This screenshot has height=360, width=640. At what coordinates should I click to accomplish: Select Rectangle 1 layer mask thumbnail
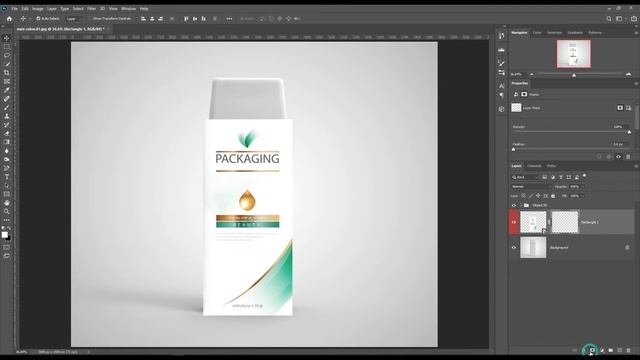click(x=565, y=222)
